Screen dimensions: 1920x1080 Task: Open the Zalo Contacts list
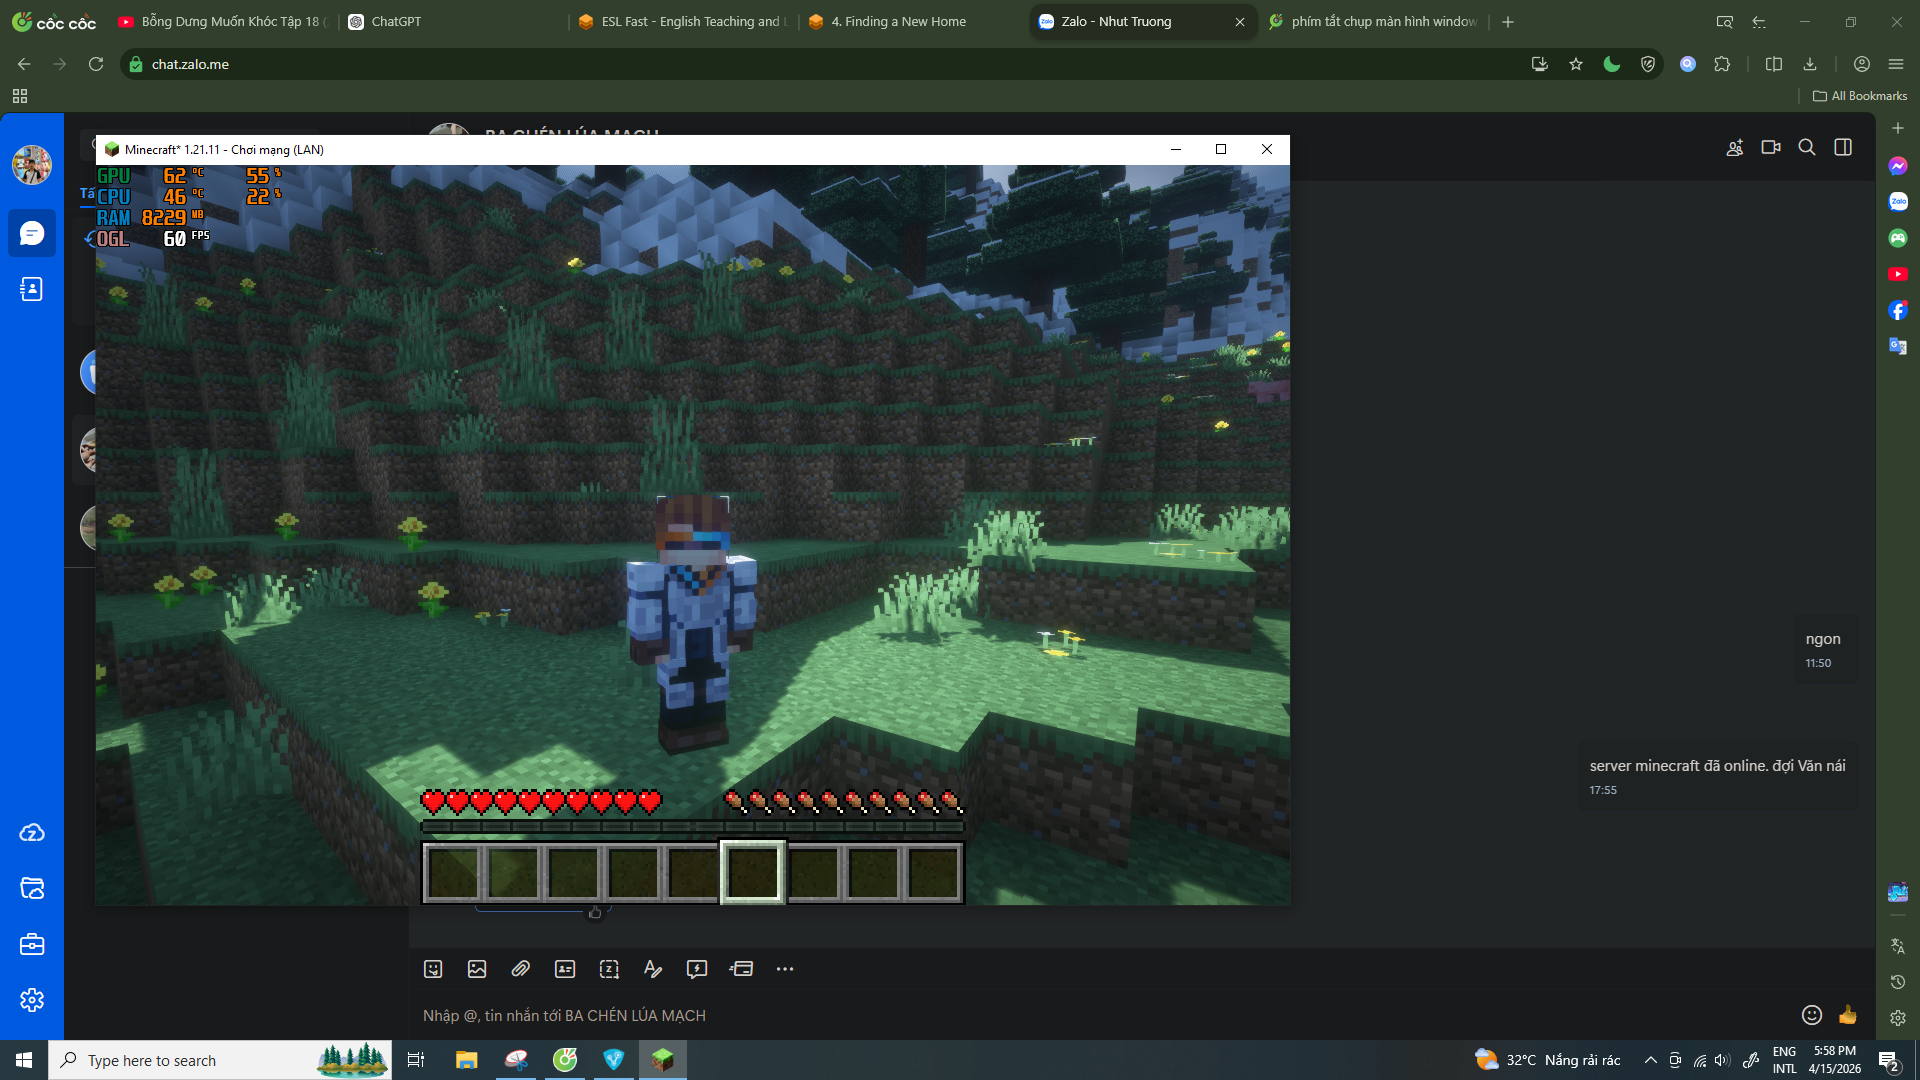click(32, 289)
